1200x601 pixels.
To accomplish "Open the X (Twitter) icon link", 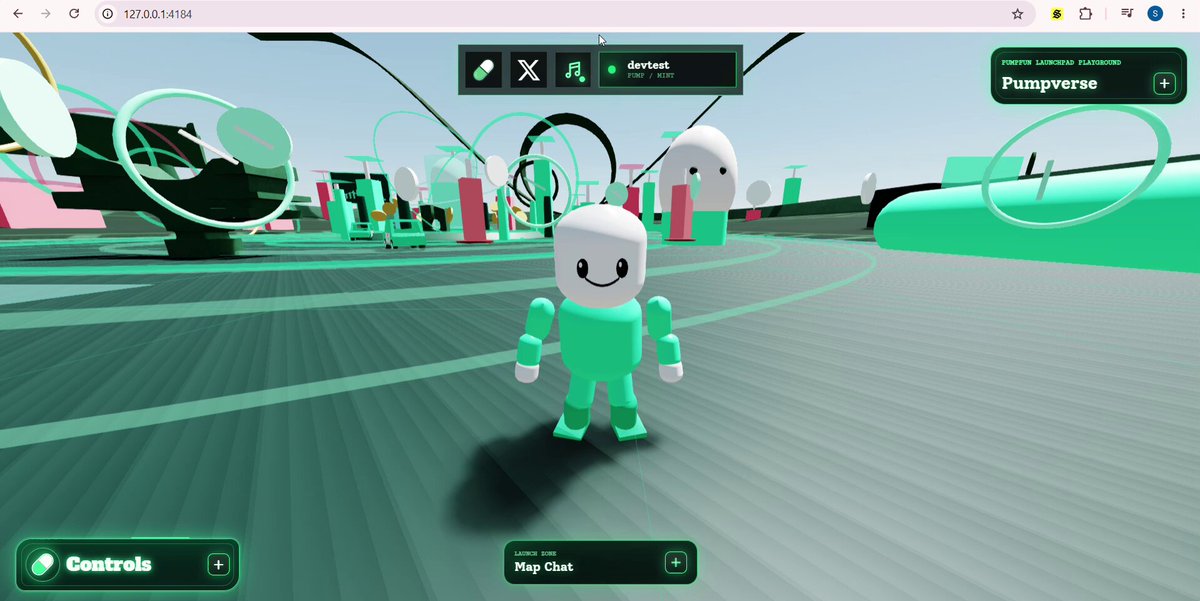I will point(528,70).
